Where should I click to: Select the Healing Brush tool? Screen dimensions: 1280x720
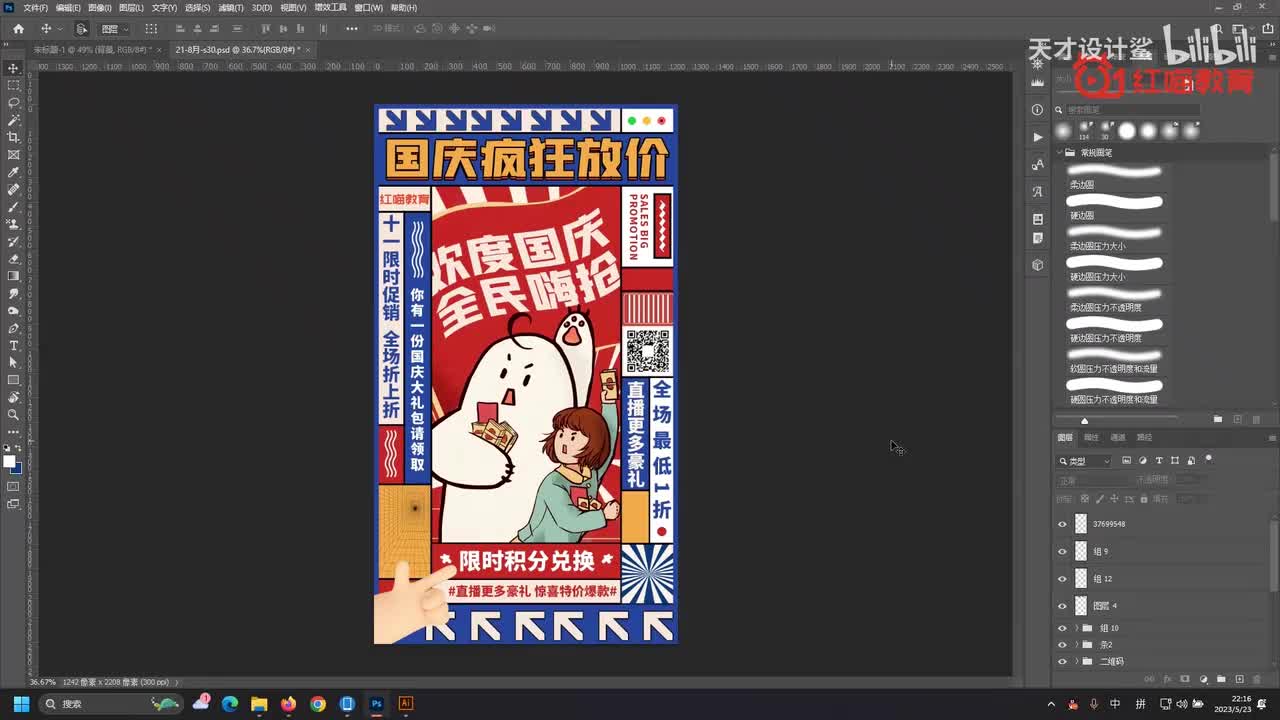tap(13, 189)
